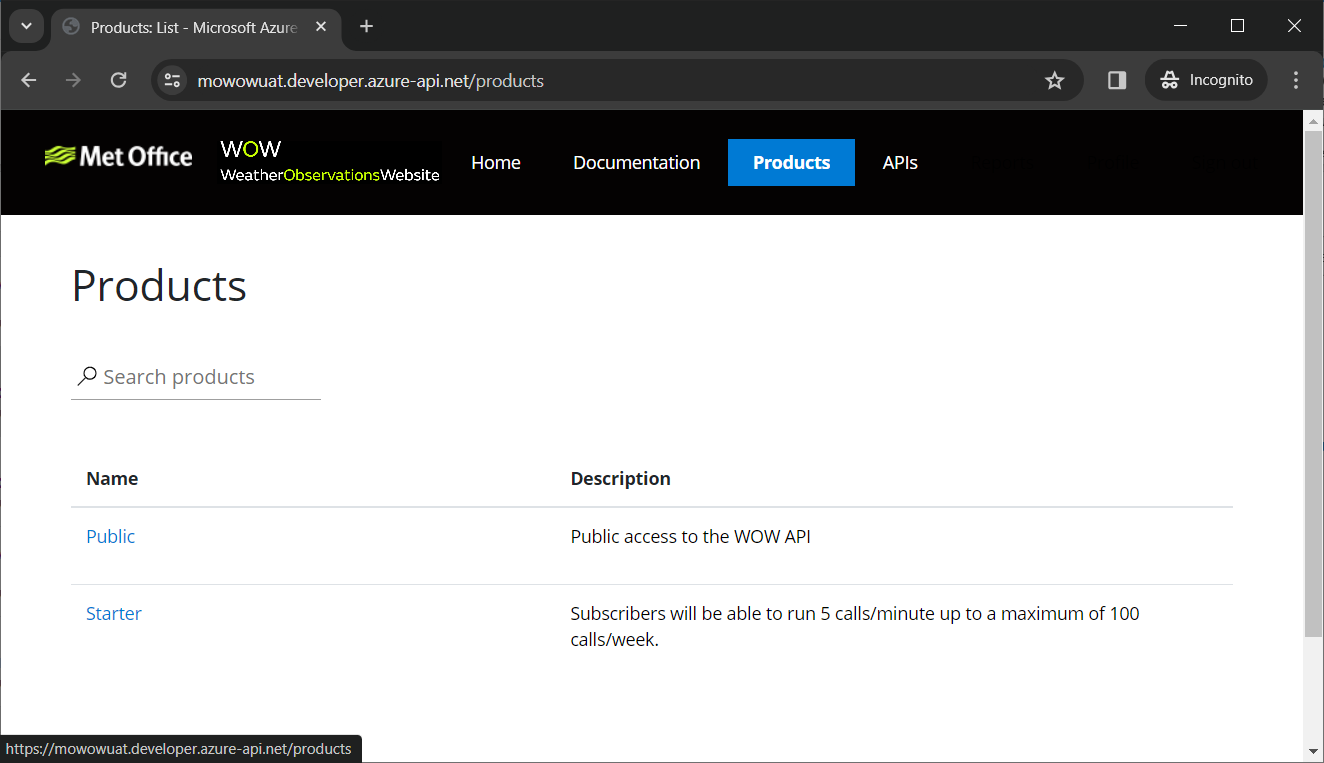1324x763 pixels.
Task: Open the Starter product link
Action: coord(114,614)
